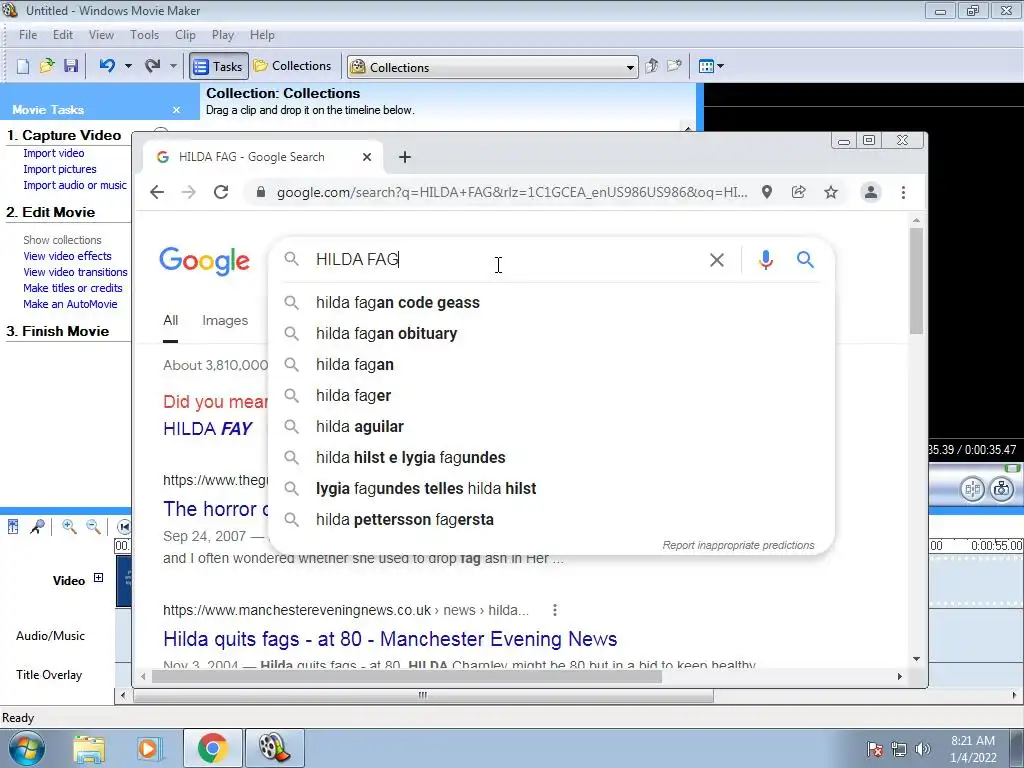Screen dimensions: 1024x768
Task: Open the undo history dropdown arrow
Action: (128, 66)
